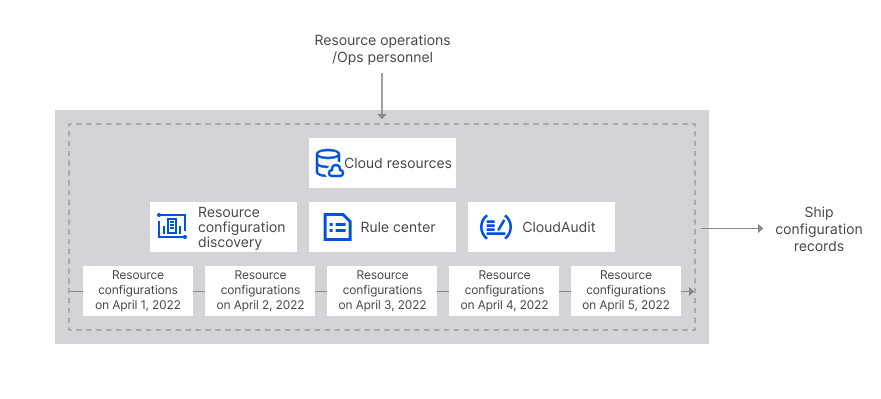
Task: Open Resource configurations on April 2, 2022
Action: click(260, 291)
